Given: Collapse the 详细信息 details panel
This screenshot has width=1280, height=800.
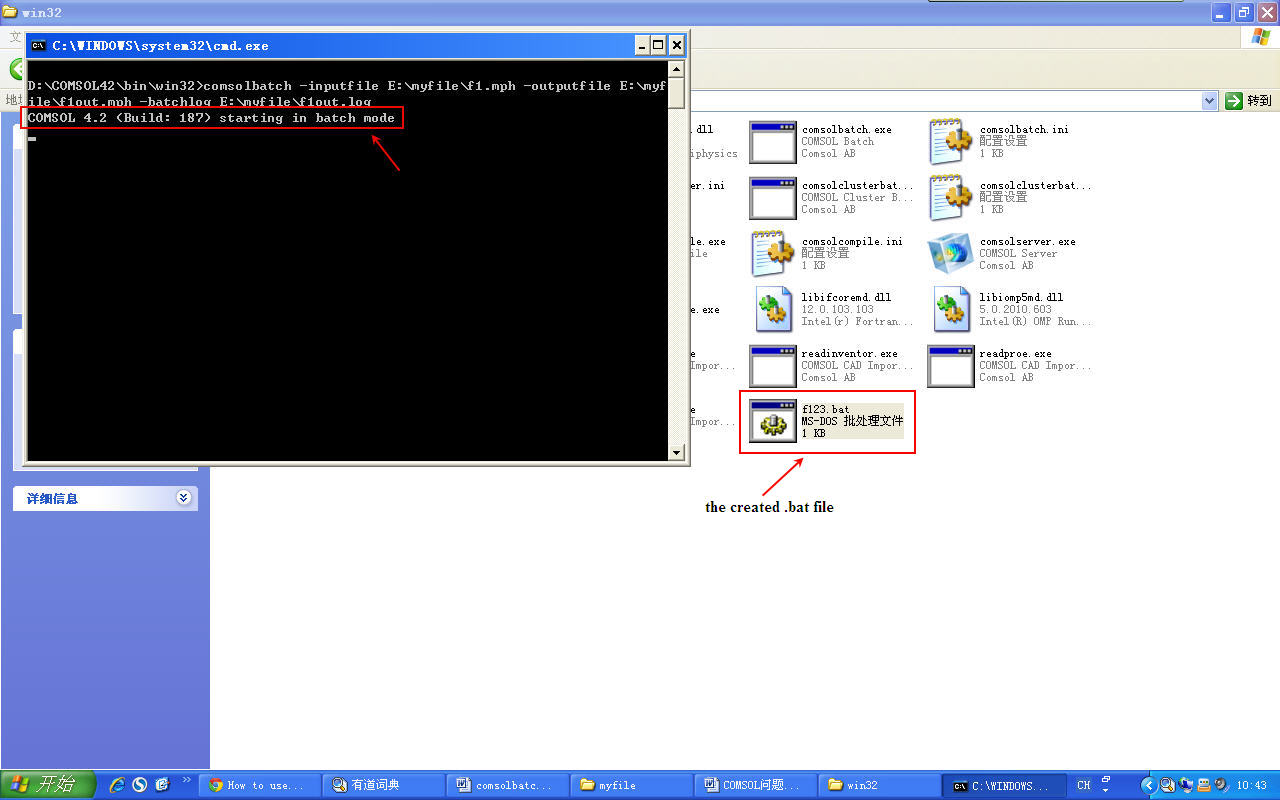Looking at the screenshot, I should (183, 498).
